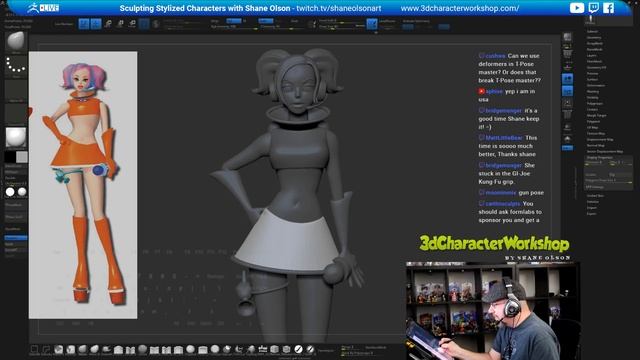Expand the Morph Target subpalette
The height and width of the screenshot is (360, 640).
597,116
